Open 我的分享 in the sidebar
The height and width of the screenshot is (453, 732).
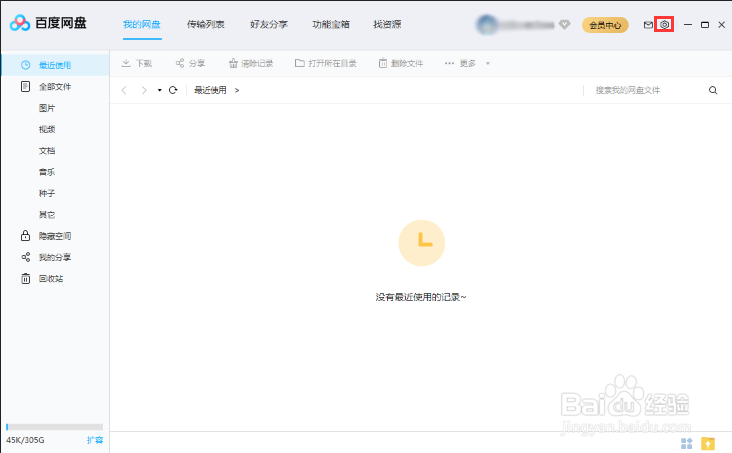tap(55, 257)
